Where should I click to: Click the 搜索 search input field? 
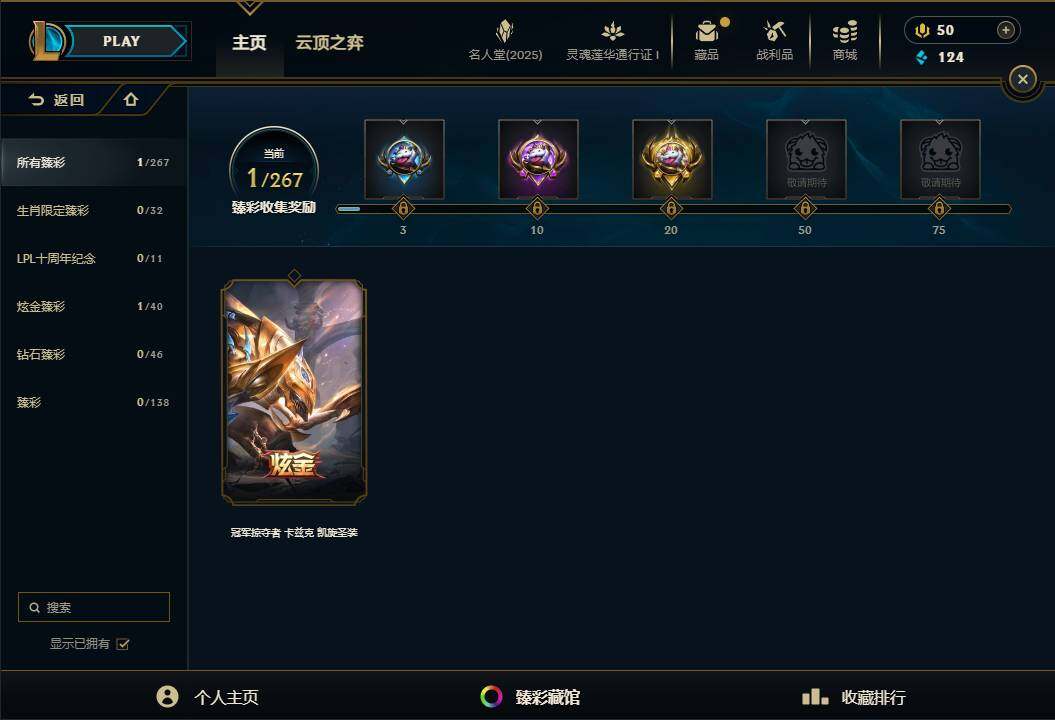pyautogui.click(x=94, y=607)
